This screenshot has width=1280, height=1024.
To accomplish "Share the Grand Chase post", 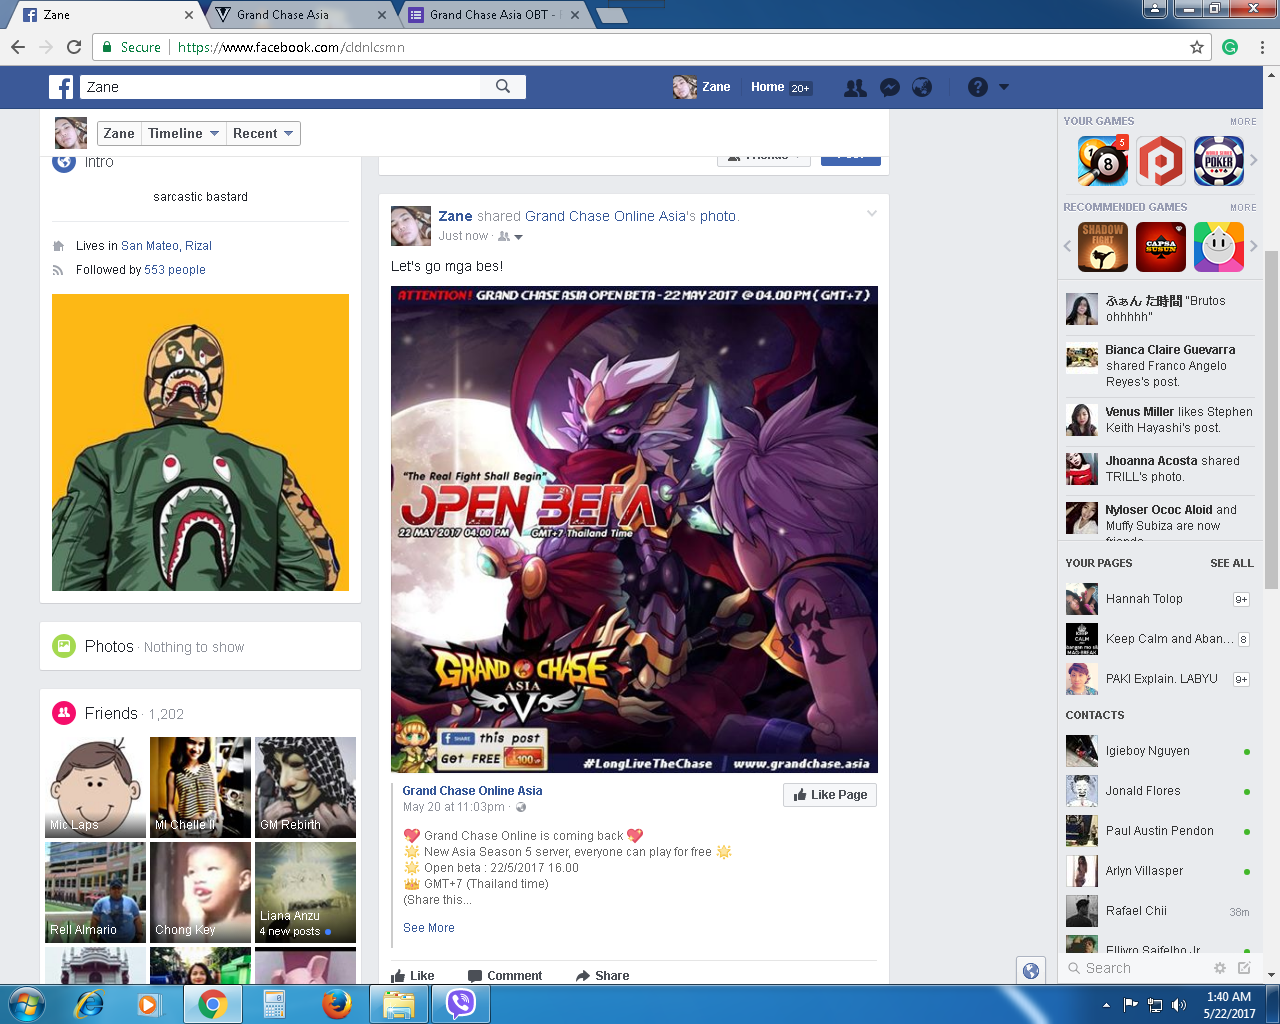I will [x=602, y=976].
